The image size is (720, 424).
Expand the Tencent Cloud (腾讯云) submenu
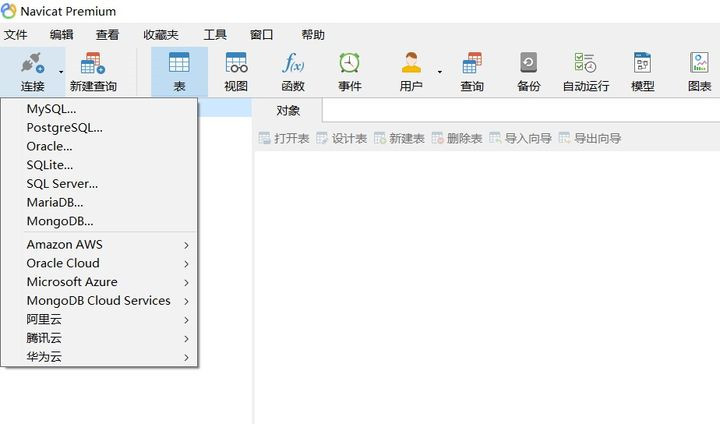(99, 338)
